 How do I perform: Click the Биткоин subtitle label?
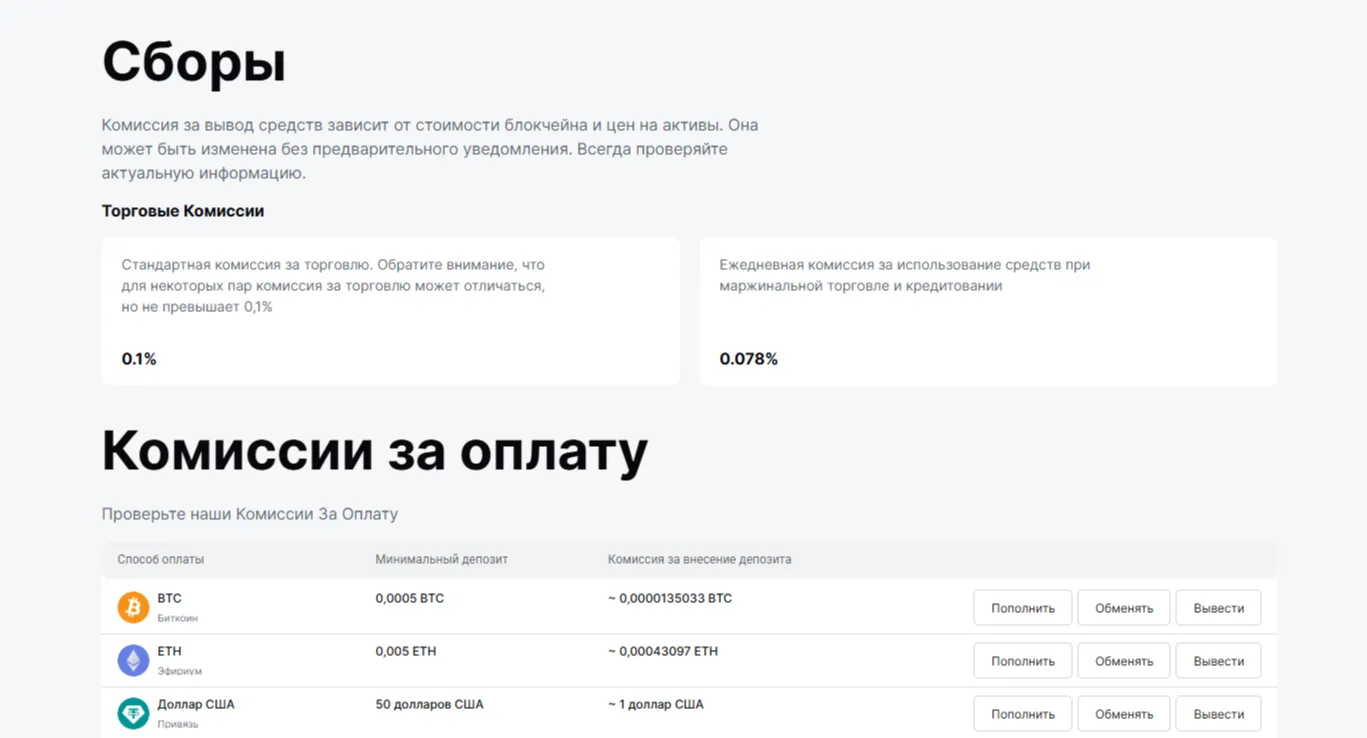point(177,618)
